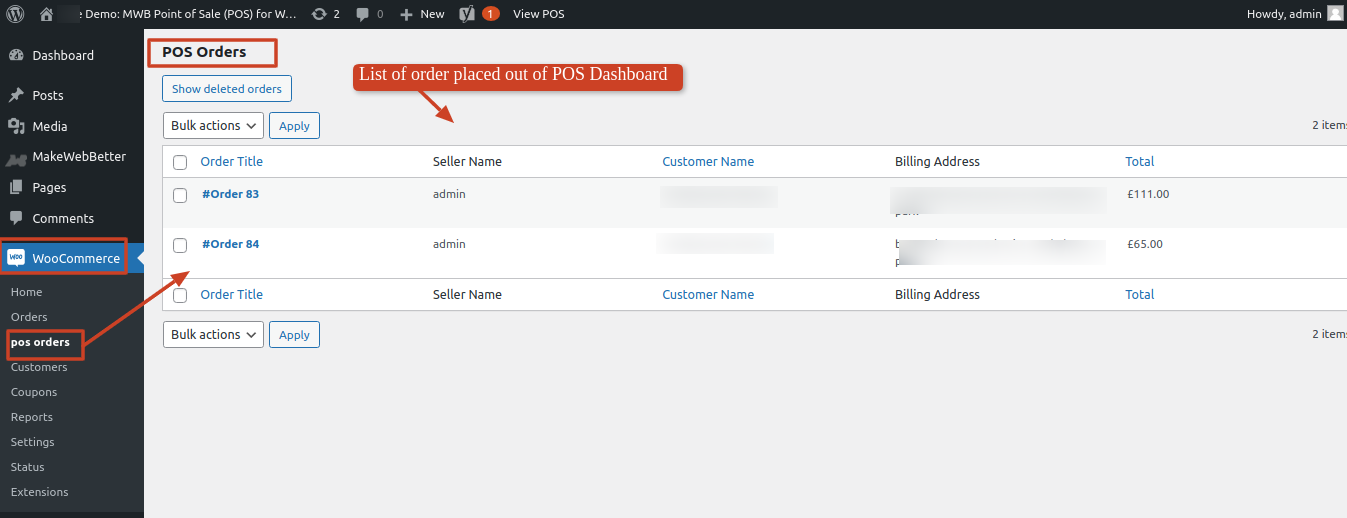Go to WooCommerce Home submenu
This screenshot has width=1347, height=518.
pos(27,292)
